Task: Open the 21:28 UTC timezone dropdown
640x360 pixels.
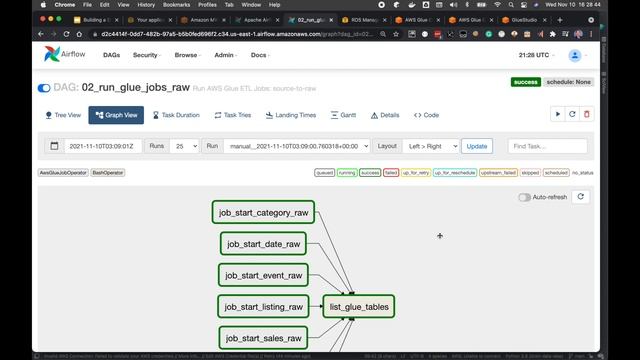Action: click(536, 55)
